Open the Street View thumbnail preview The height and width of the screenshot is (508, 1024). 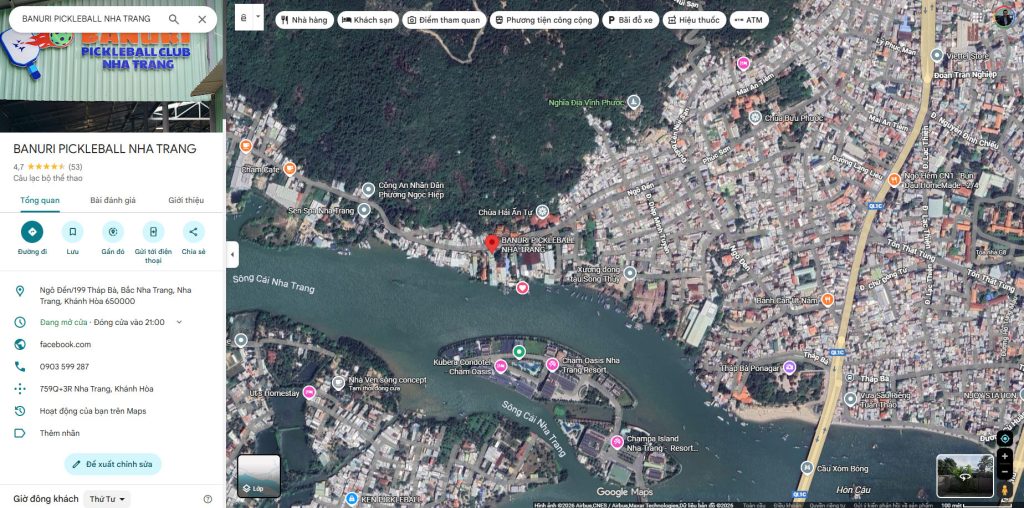click(965, 476)
